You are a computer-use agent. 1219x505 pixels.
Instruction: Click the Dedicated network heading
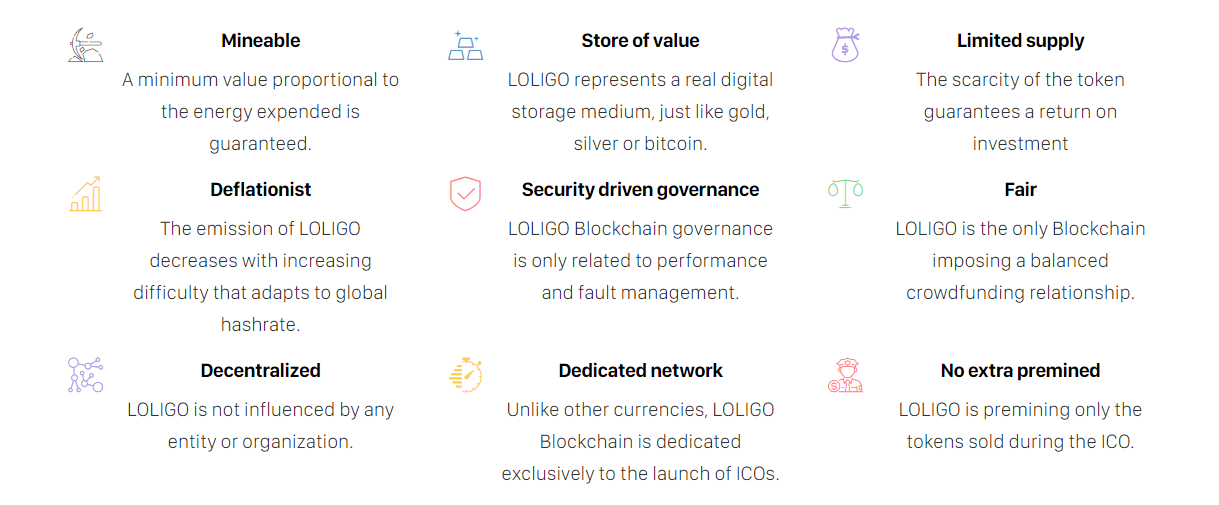click(640, 371)
